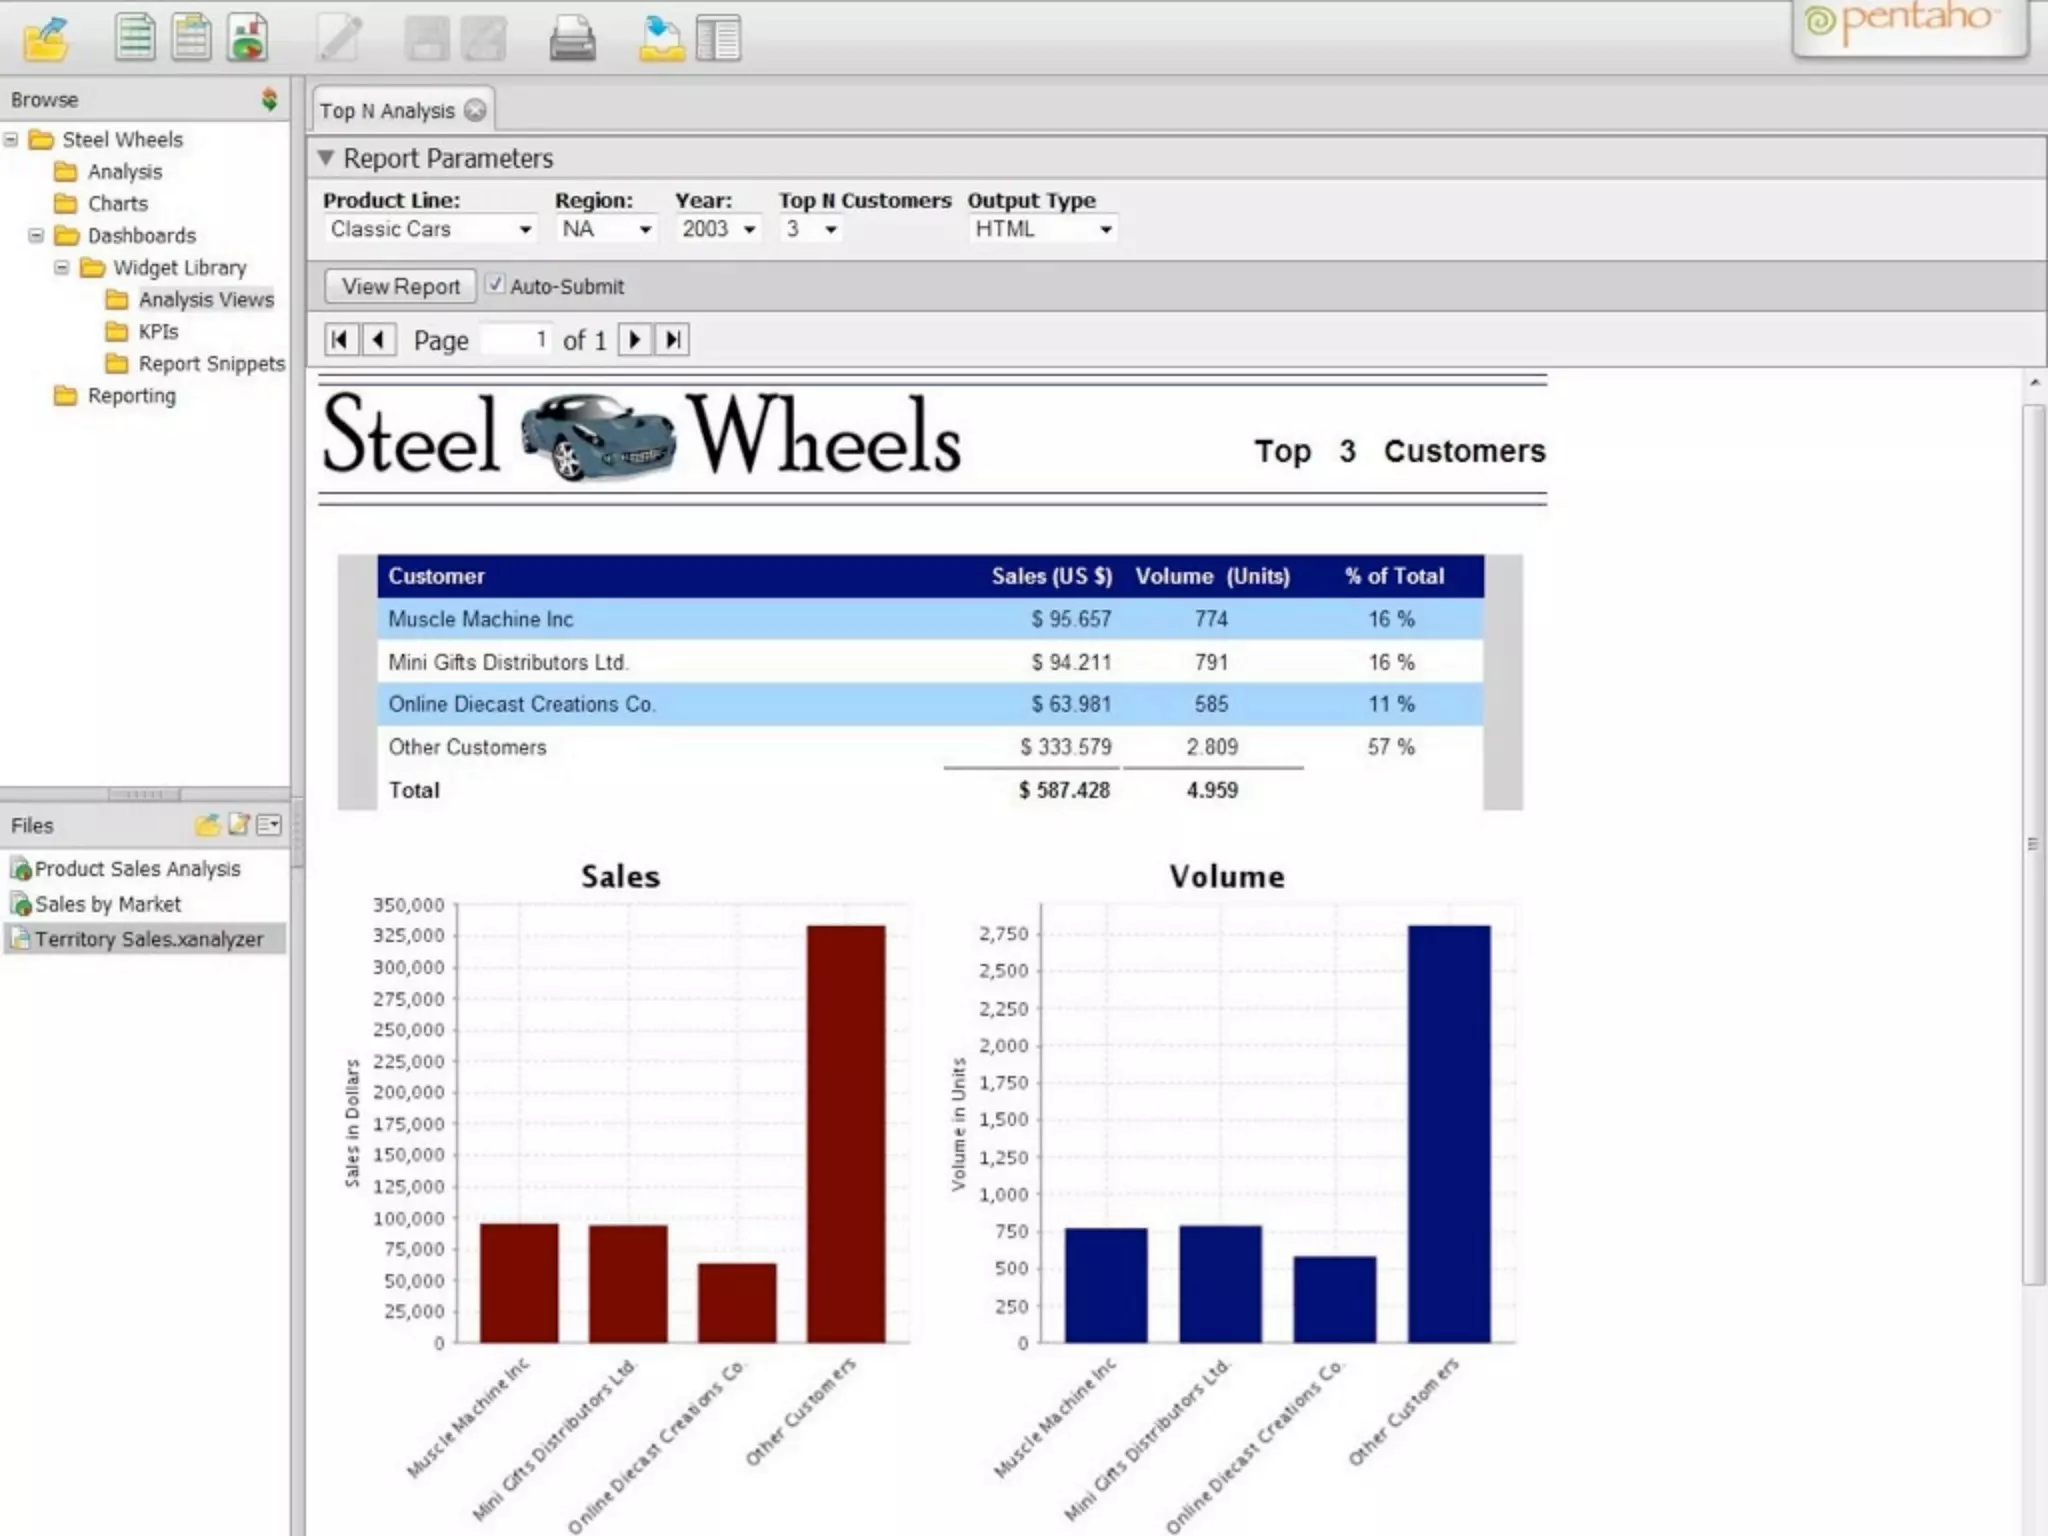Open the Sales by Market file
This screenshot has width=2048, height=1536.
click(107, 904)
